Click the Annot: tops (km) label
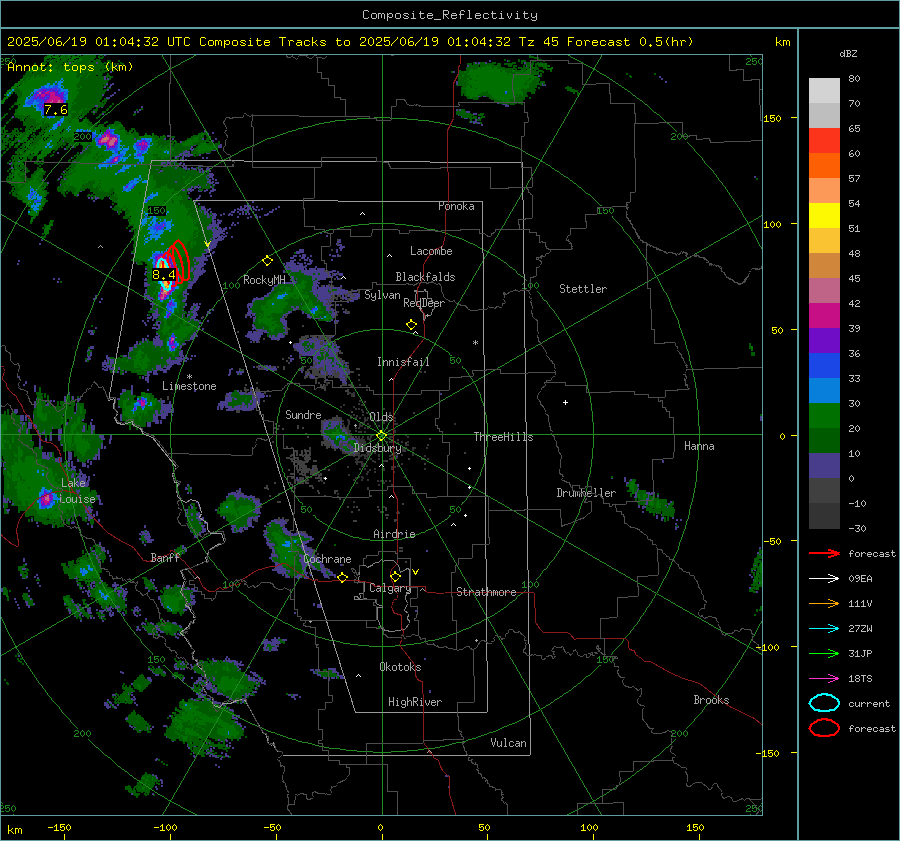 pos(70,67)
